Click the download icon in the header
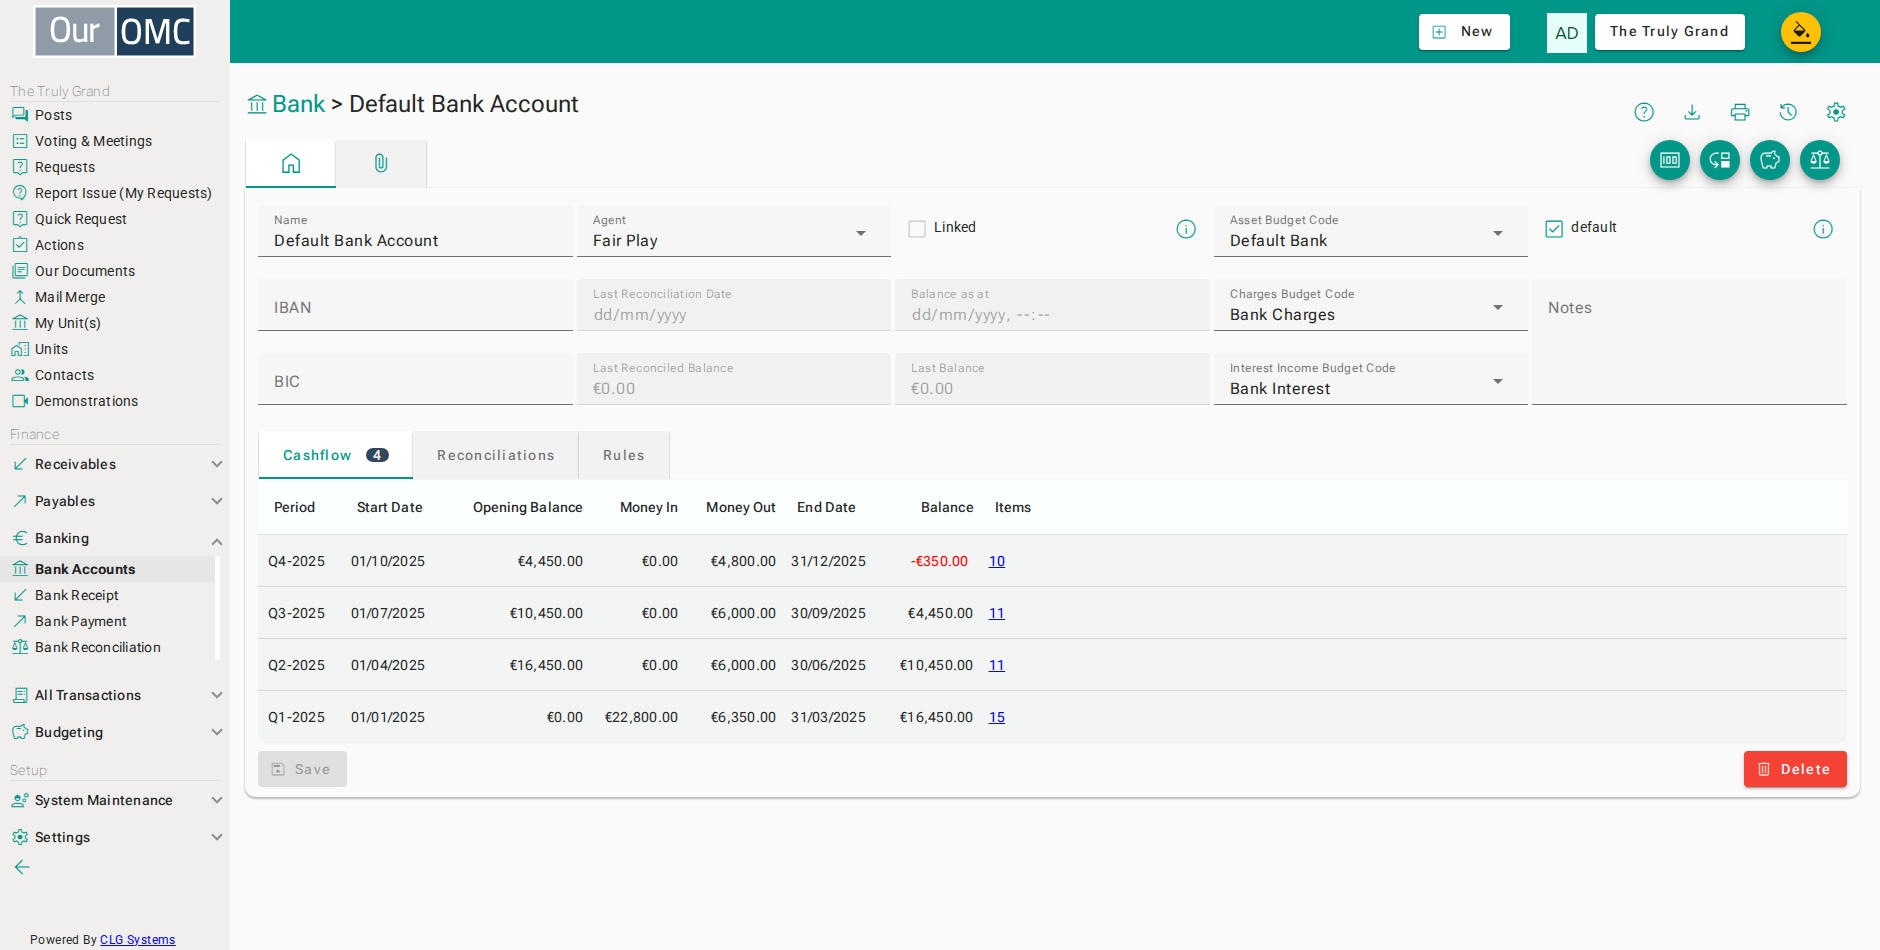The width and height of the screenshot is (1880, 950). [x=1692, y=112]
